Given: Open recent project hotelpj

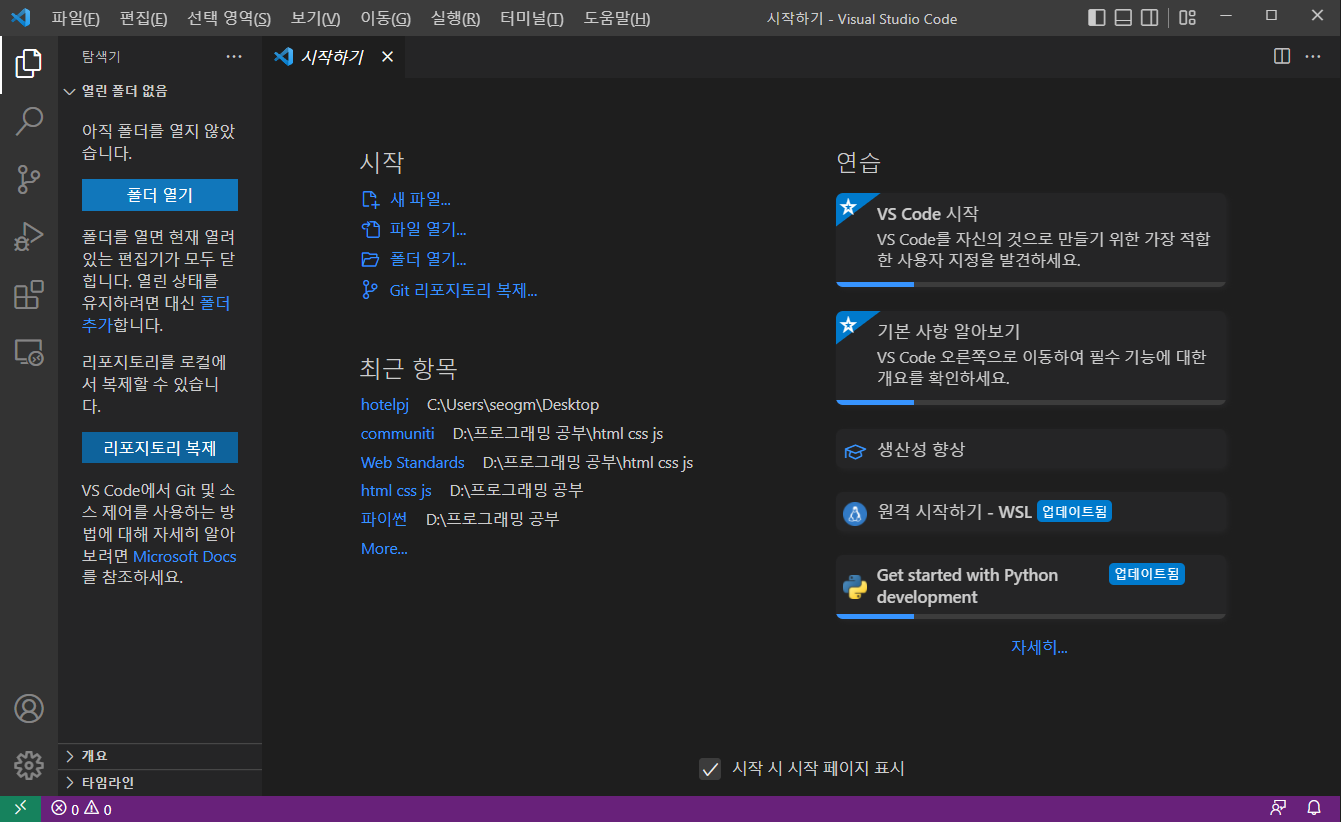Looking at the screenshot, I should [x=385, y=405].
